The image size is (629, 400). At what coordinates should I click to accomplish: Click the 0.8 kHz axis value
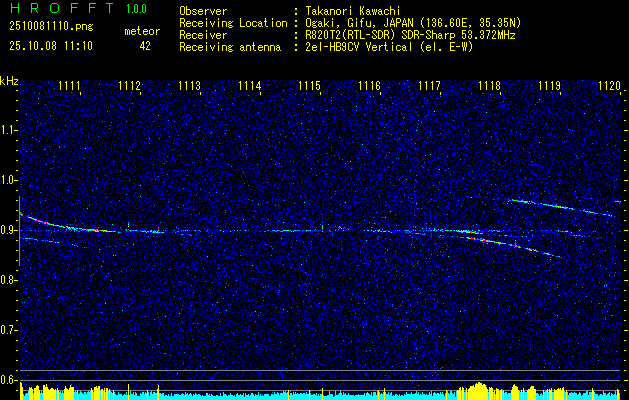point(9,280)
